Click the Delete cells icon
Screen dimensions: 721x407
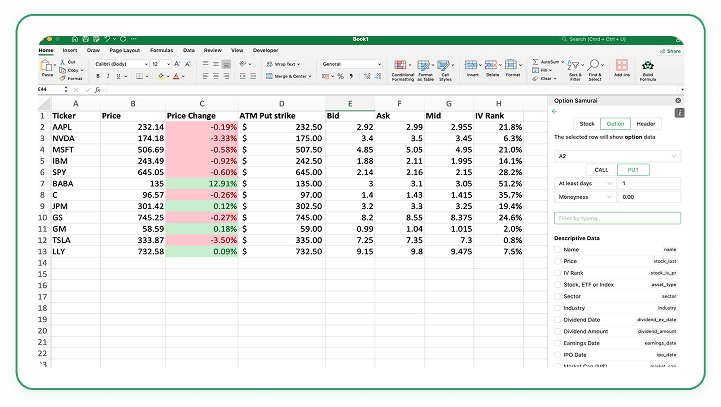click(491, 65)
